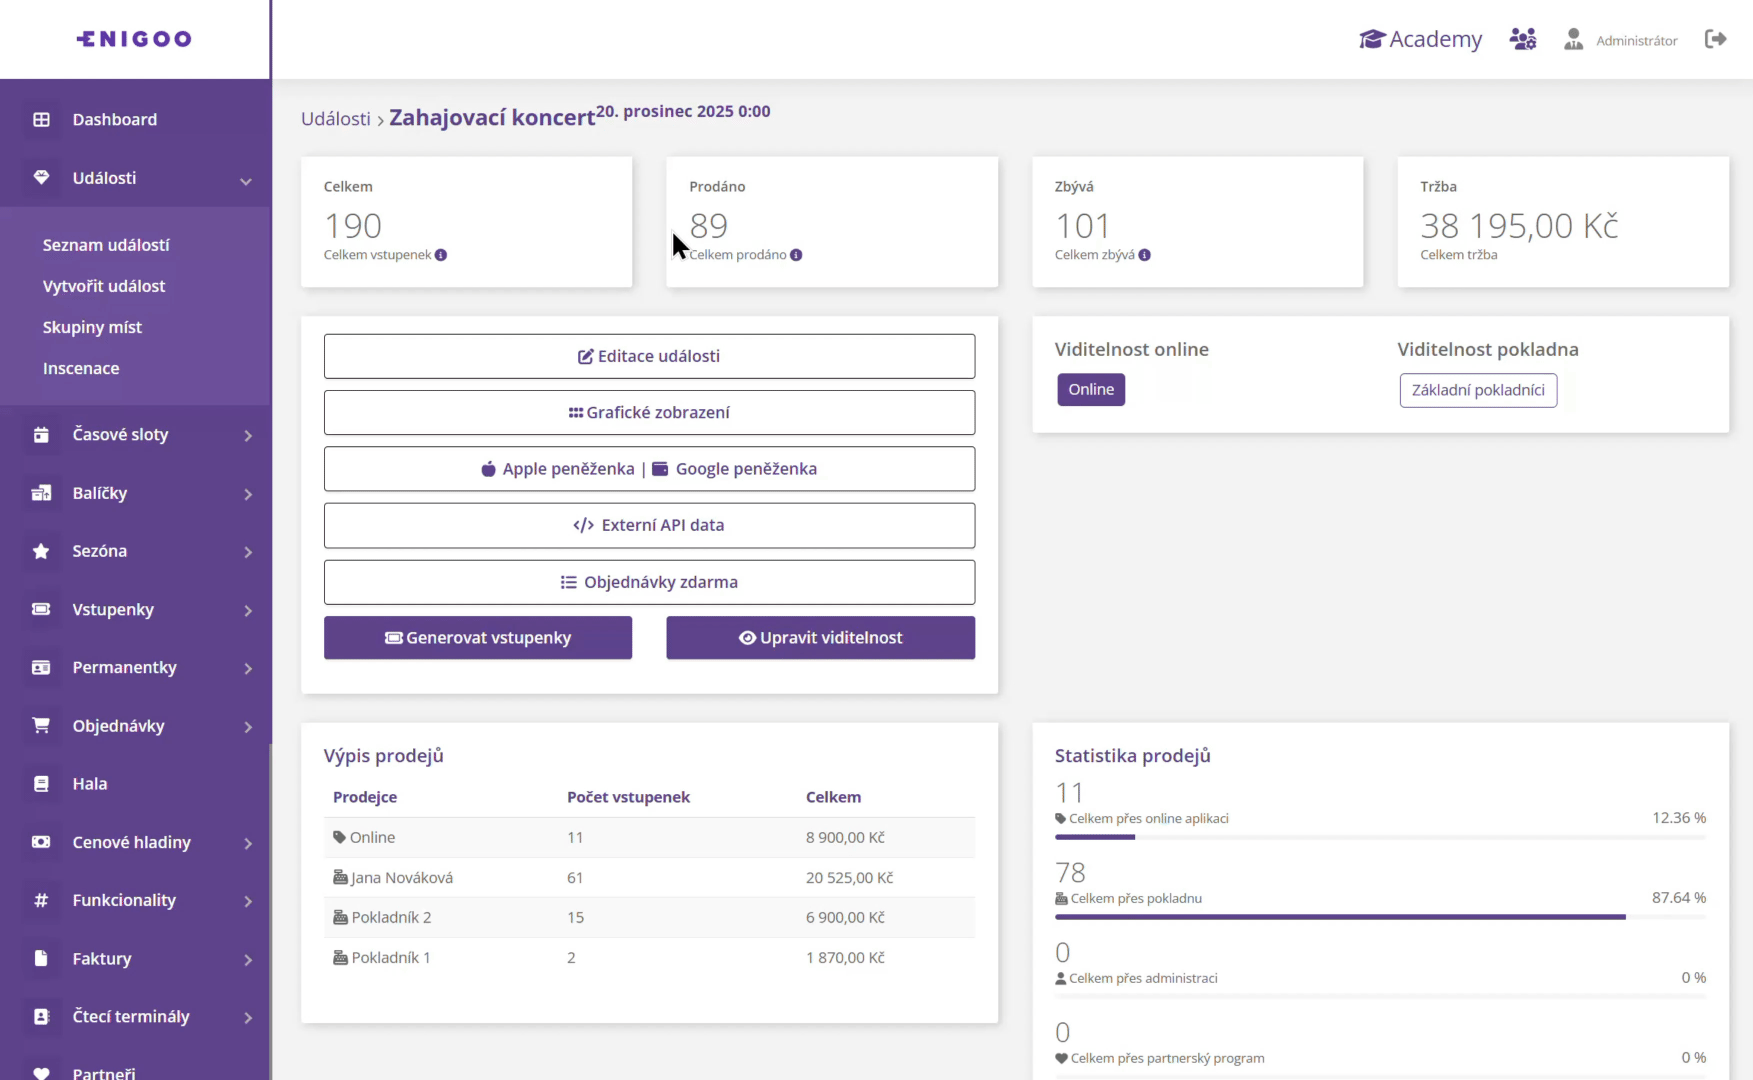Screen dimensions: 1753x1080
Task: Click info icon beside Celkem zbývá
Action: 1144,255
